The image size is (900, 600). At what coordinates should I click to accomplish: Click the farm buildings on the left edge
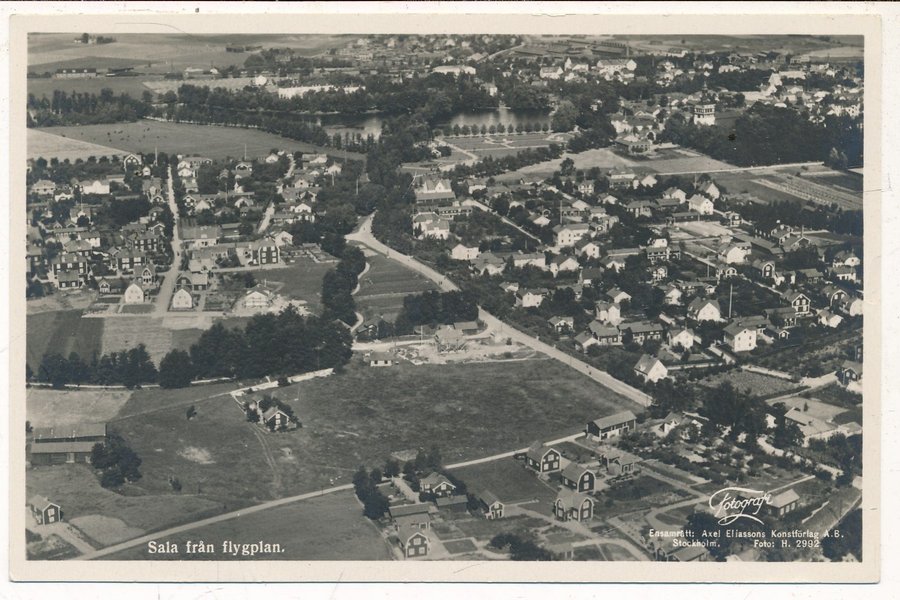pyautogui.click(x=67, y=443)
